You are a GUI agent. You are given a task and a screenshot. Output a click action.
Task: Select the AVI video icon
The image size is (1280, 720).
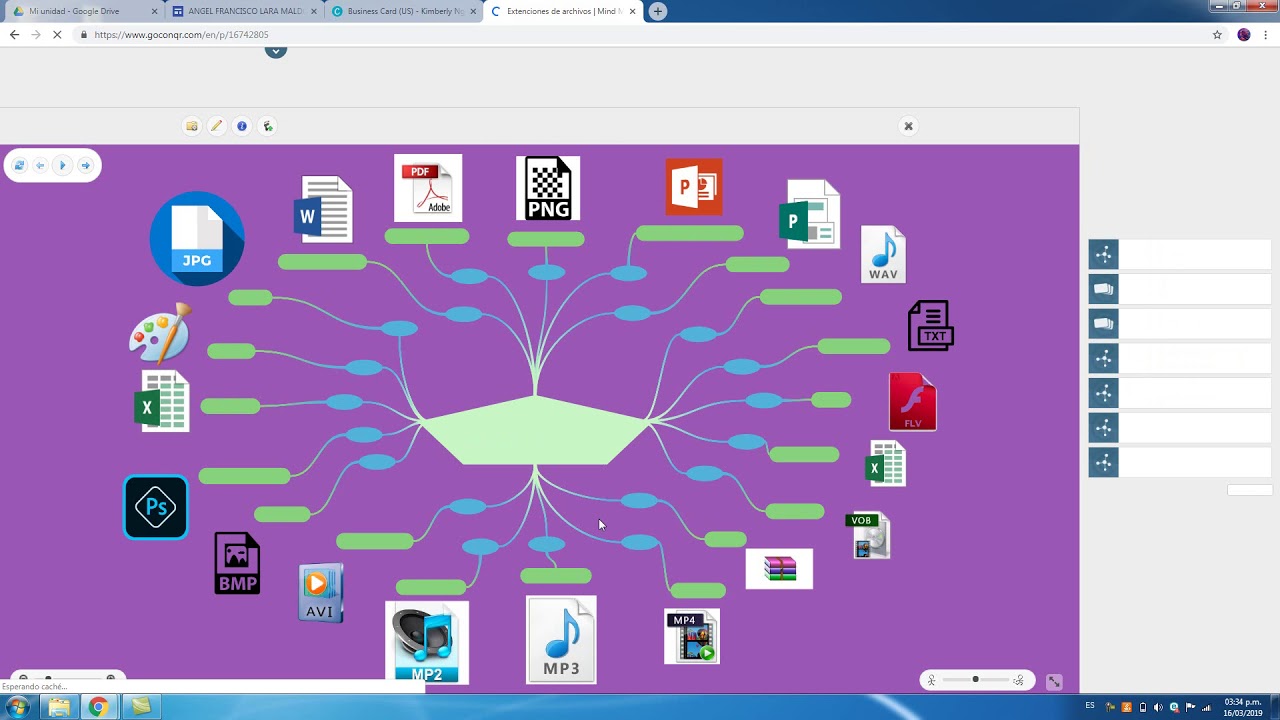tap(321, 593)
